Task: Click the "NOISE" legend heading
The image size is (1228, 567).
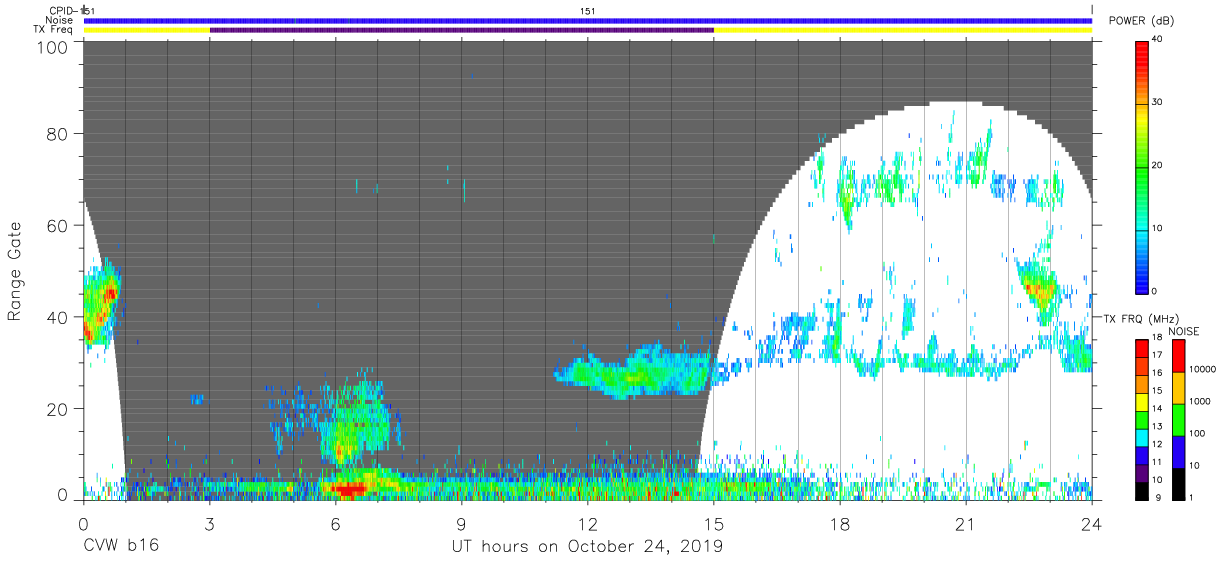Action: (1182, 331)
